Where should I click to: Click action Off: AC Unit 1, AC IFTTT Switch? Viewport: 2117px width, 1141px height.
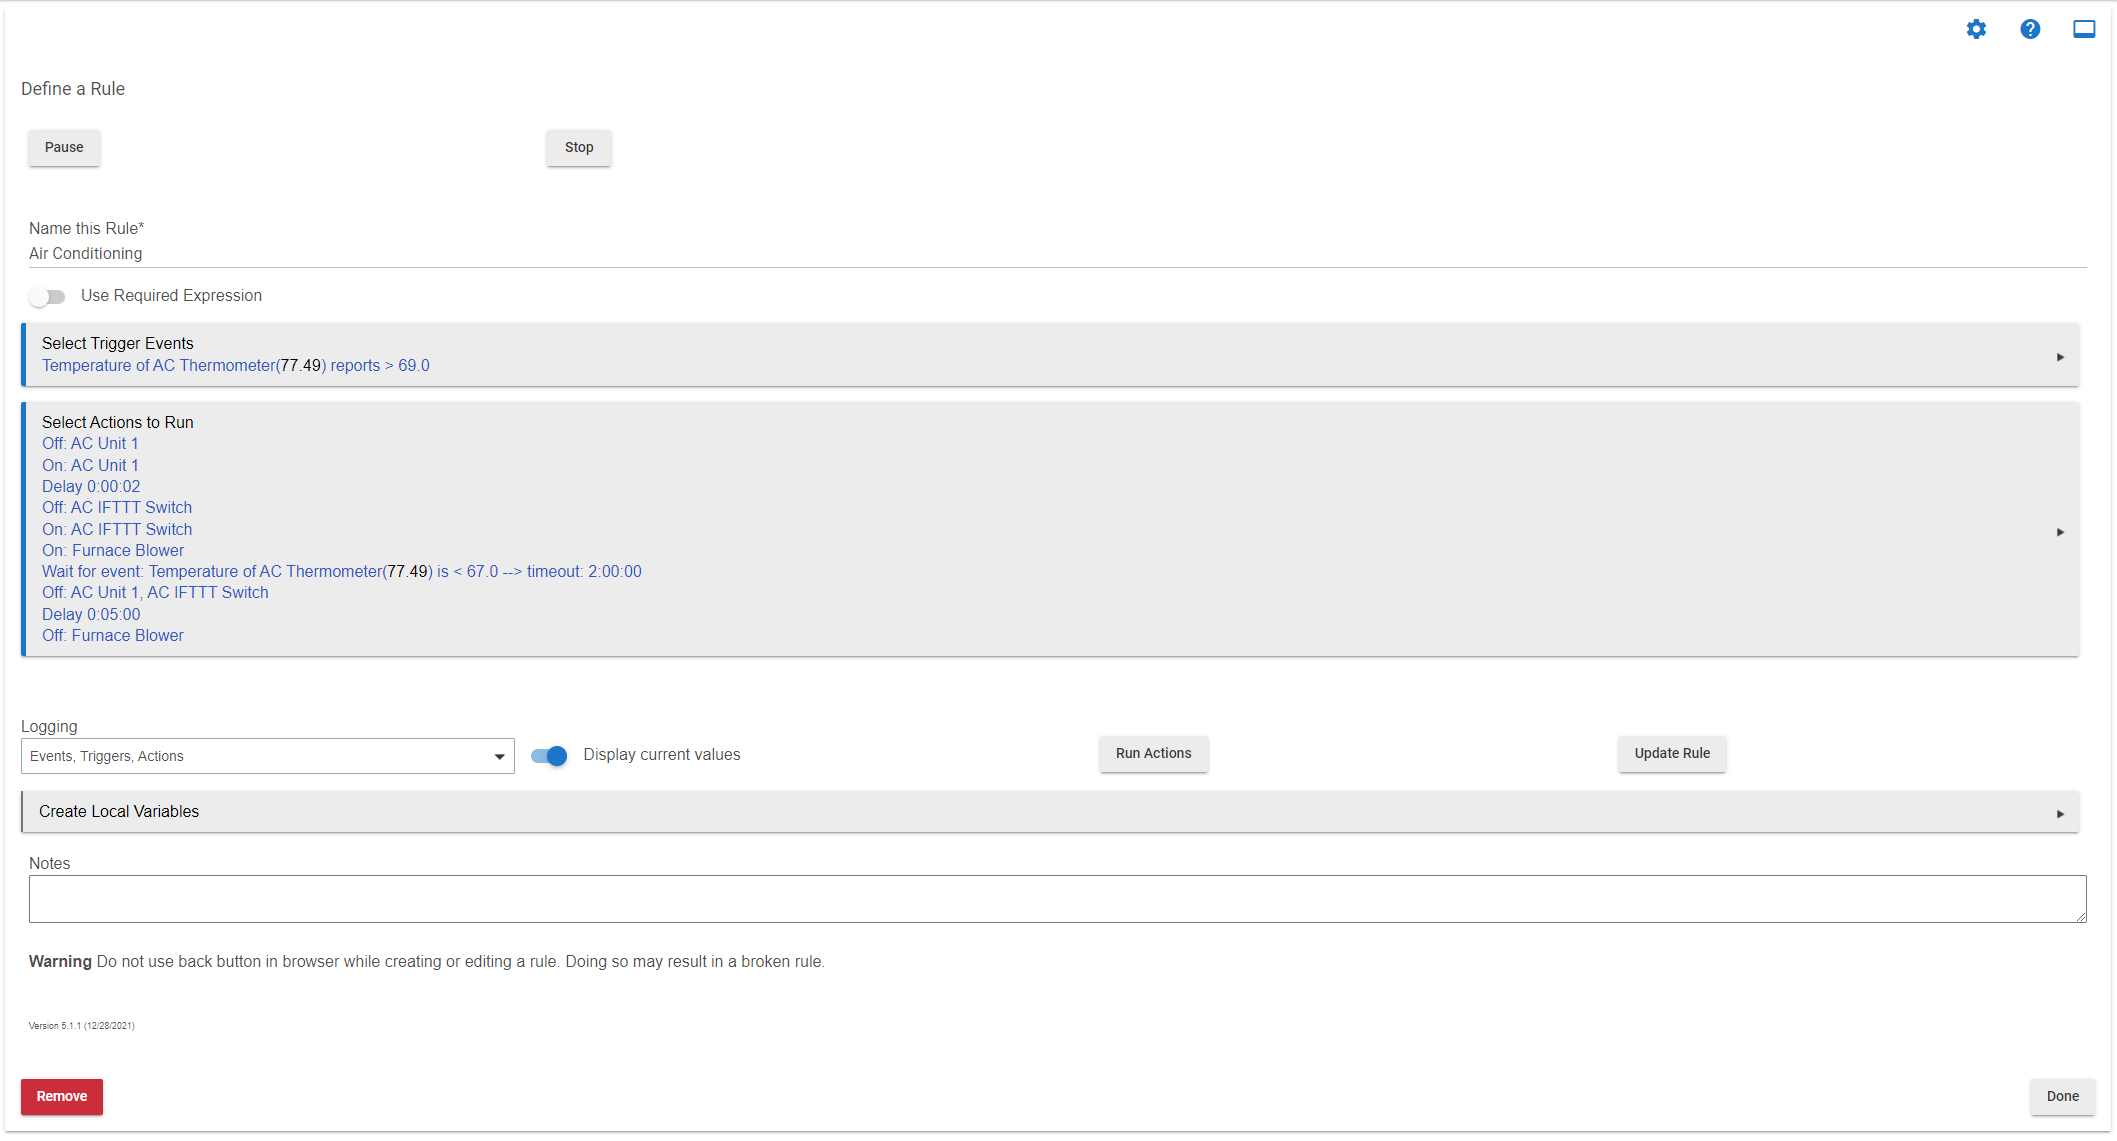[x=155, y=593]
